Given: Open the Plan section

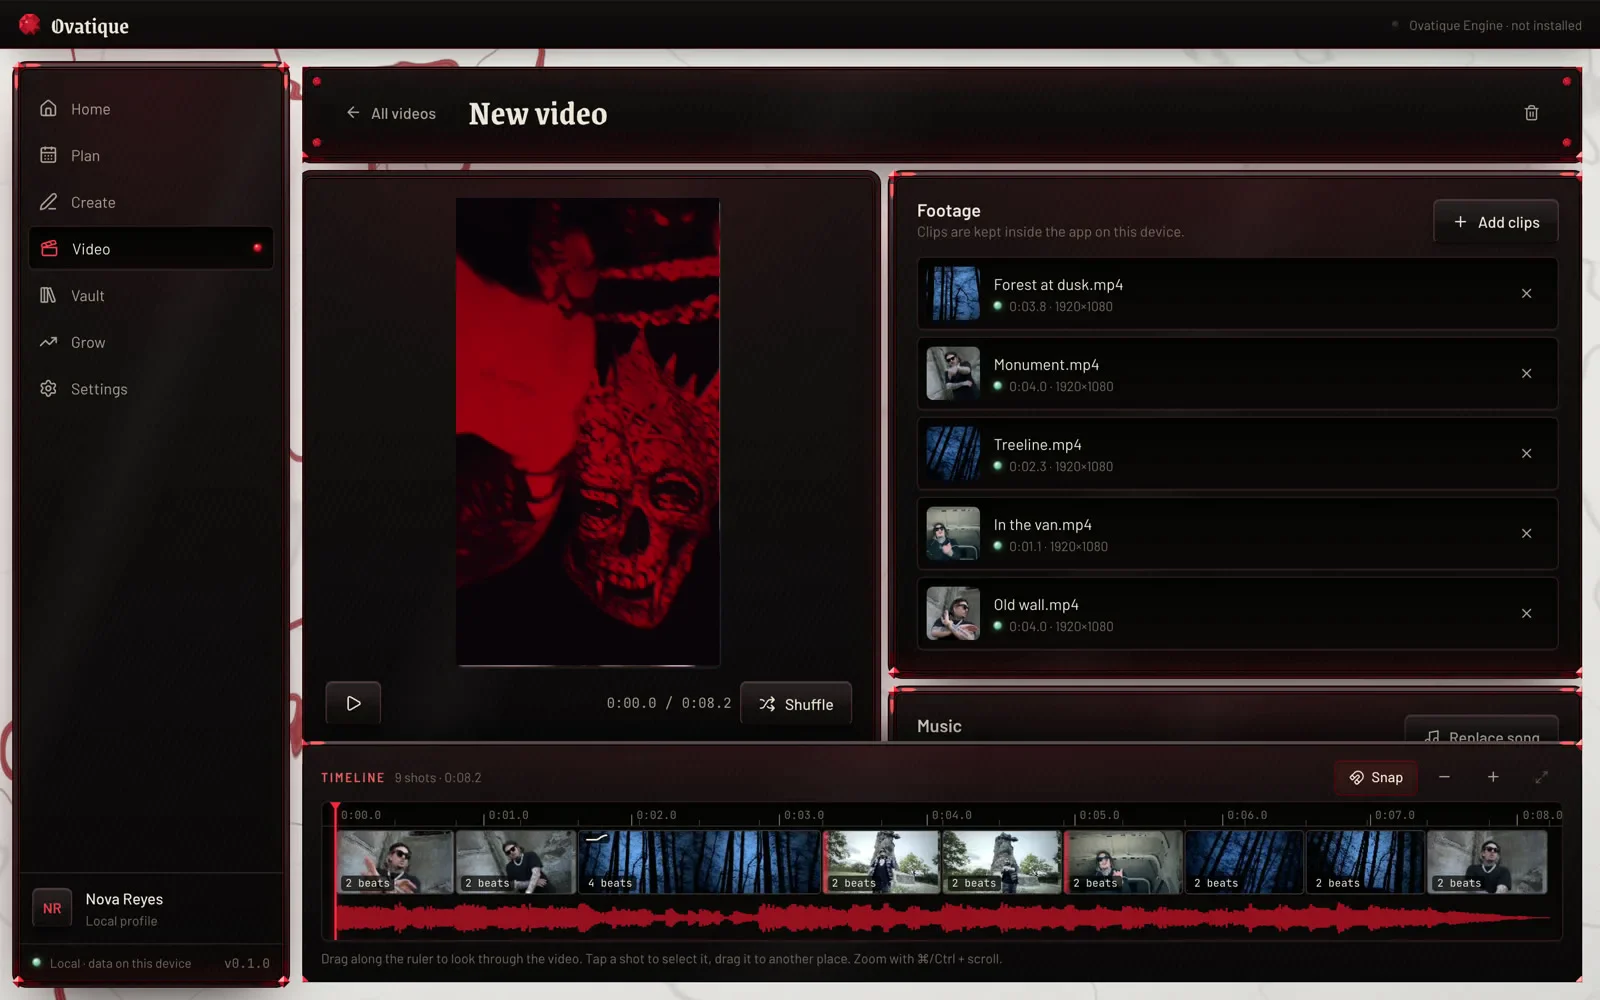Looking at the screenshot, I should tap(151, 156).
